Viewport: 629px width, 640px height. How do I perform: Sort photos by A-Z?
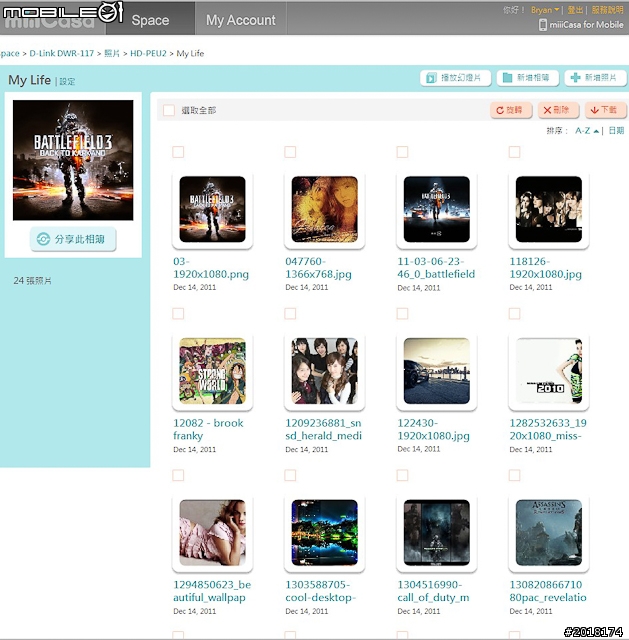click(x=587, y=131)
